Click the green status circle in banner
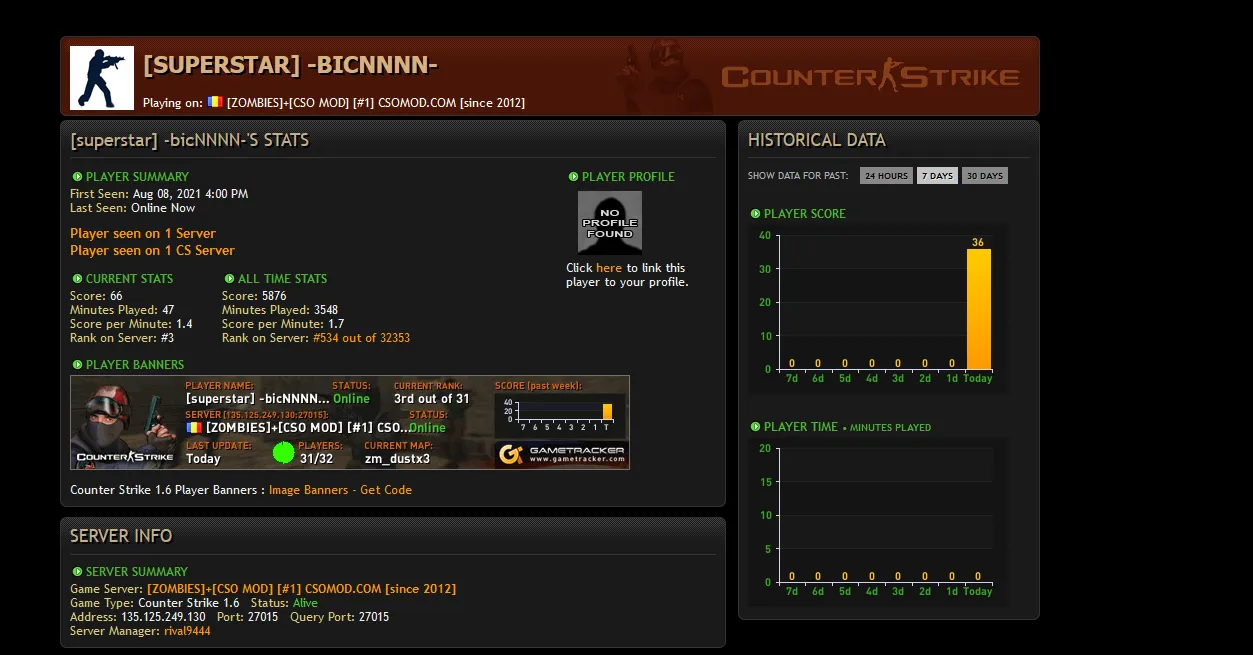This screenshot has width=1253, height=655. coord(284,453)
